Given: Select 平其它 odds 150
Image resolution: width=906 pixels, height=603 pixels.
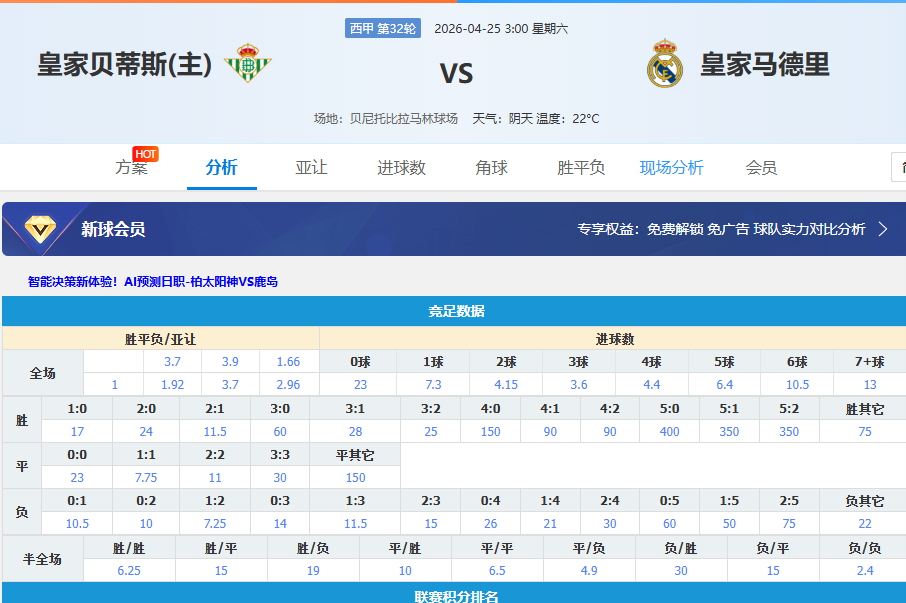Looking at the screenshot, I should (355, 478).
